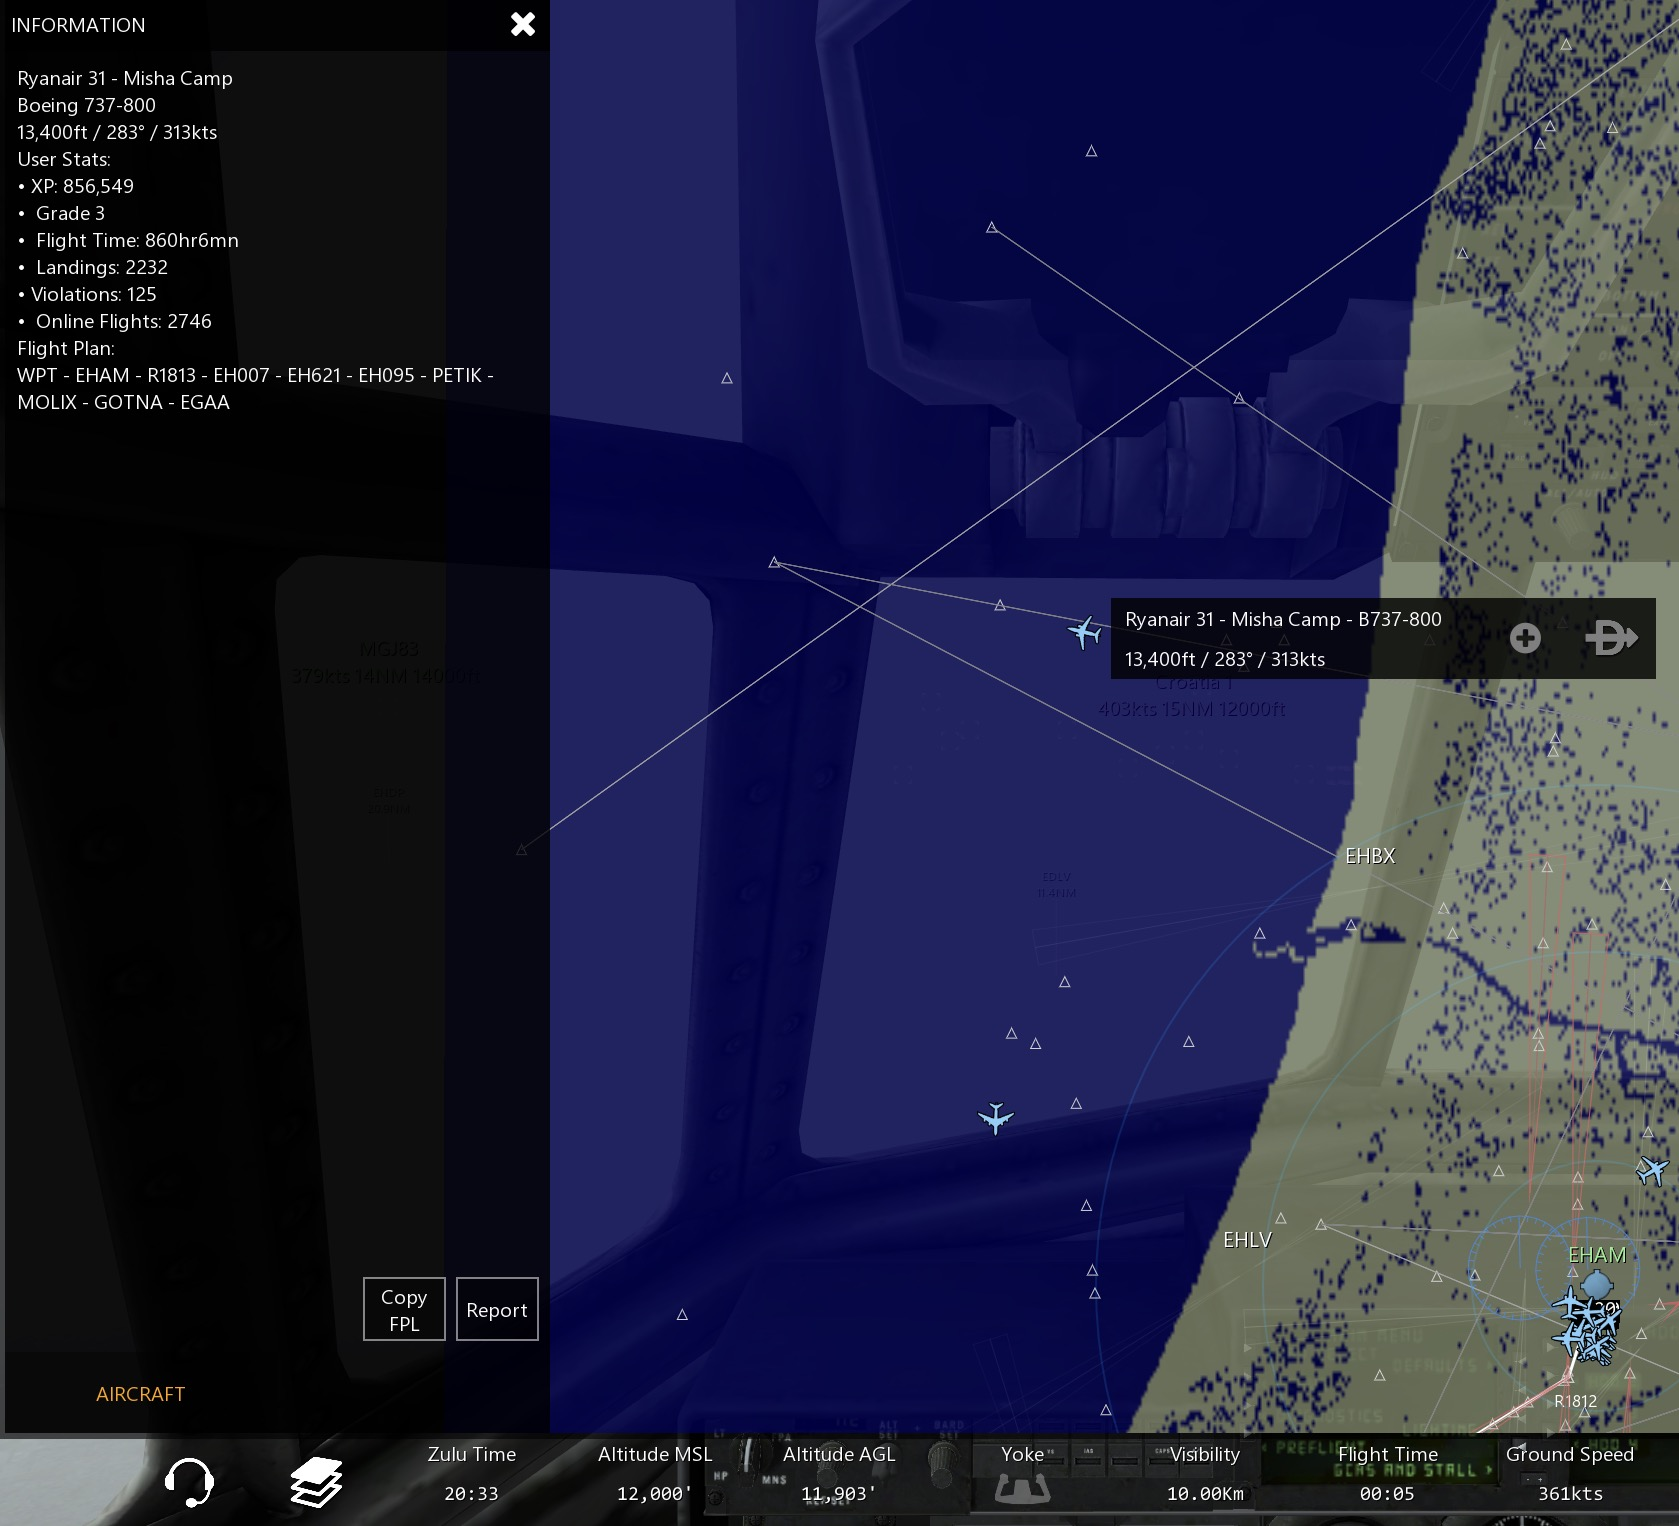The image size is (1679, 1526).
Task: Click the INFORMATION panel title
Action: (x=78, y=25)
